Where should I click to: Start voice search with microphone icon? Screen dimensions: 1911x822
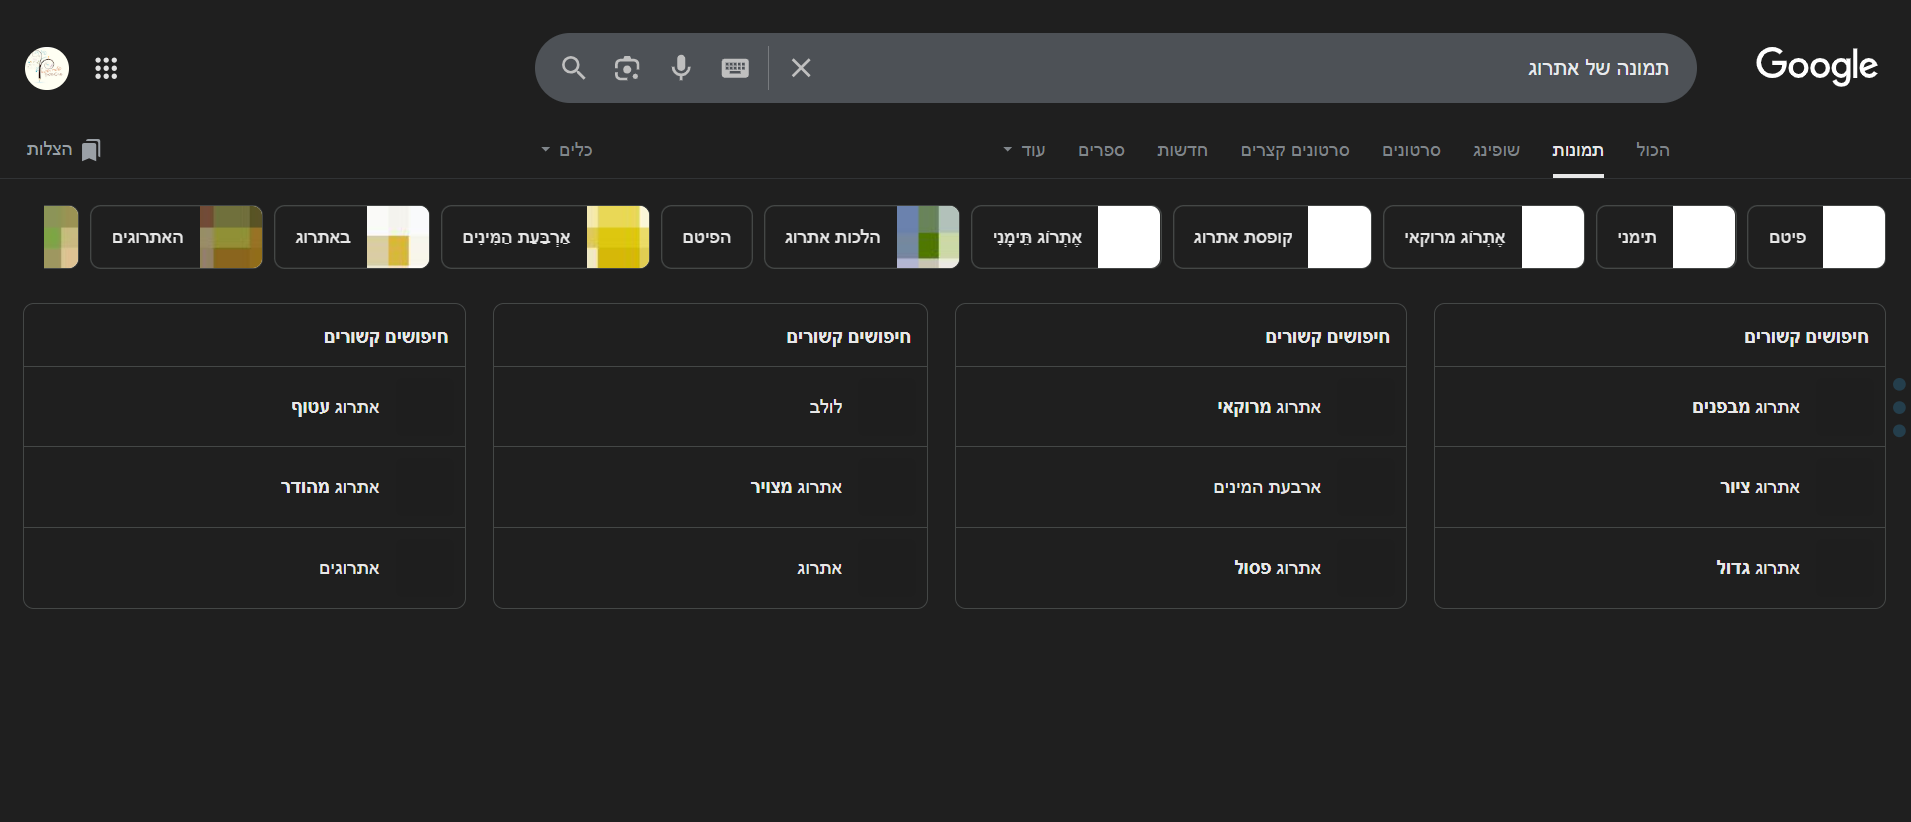[681, 68]
